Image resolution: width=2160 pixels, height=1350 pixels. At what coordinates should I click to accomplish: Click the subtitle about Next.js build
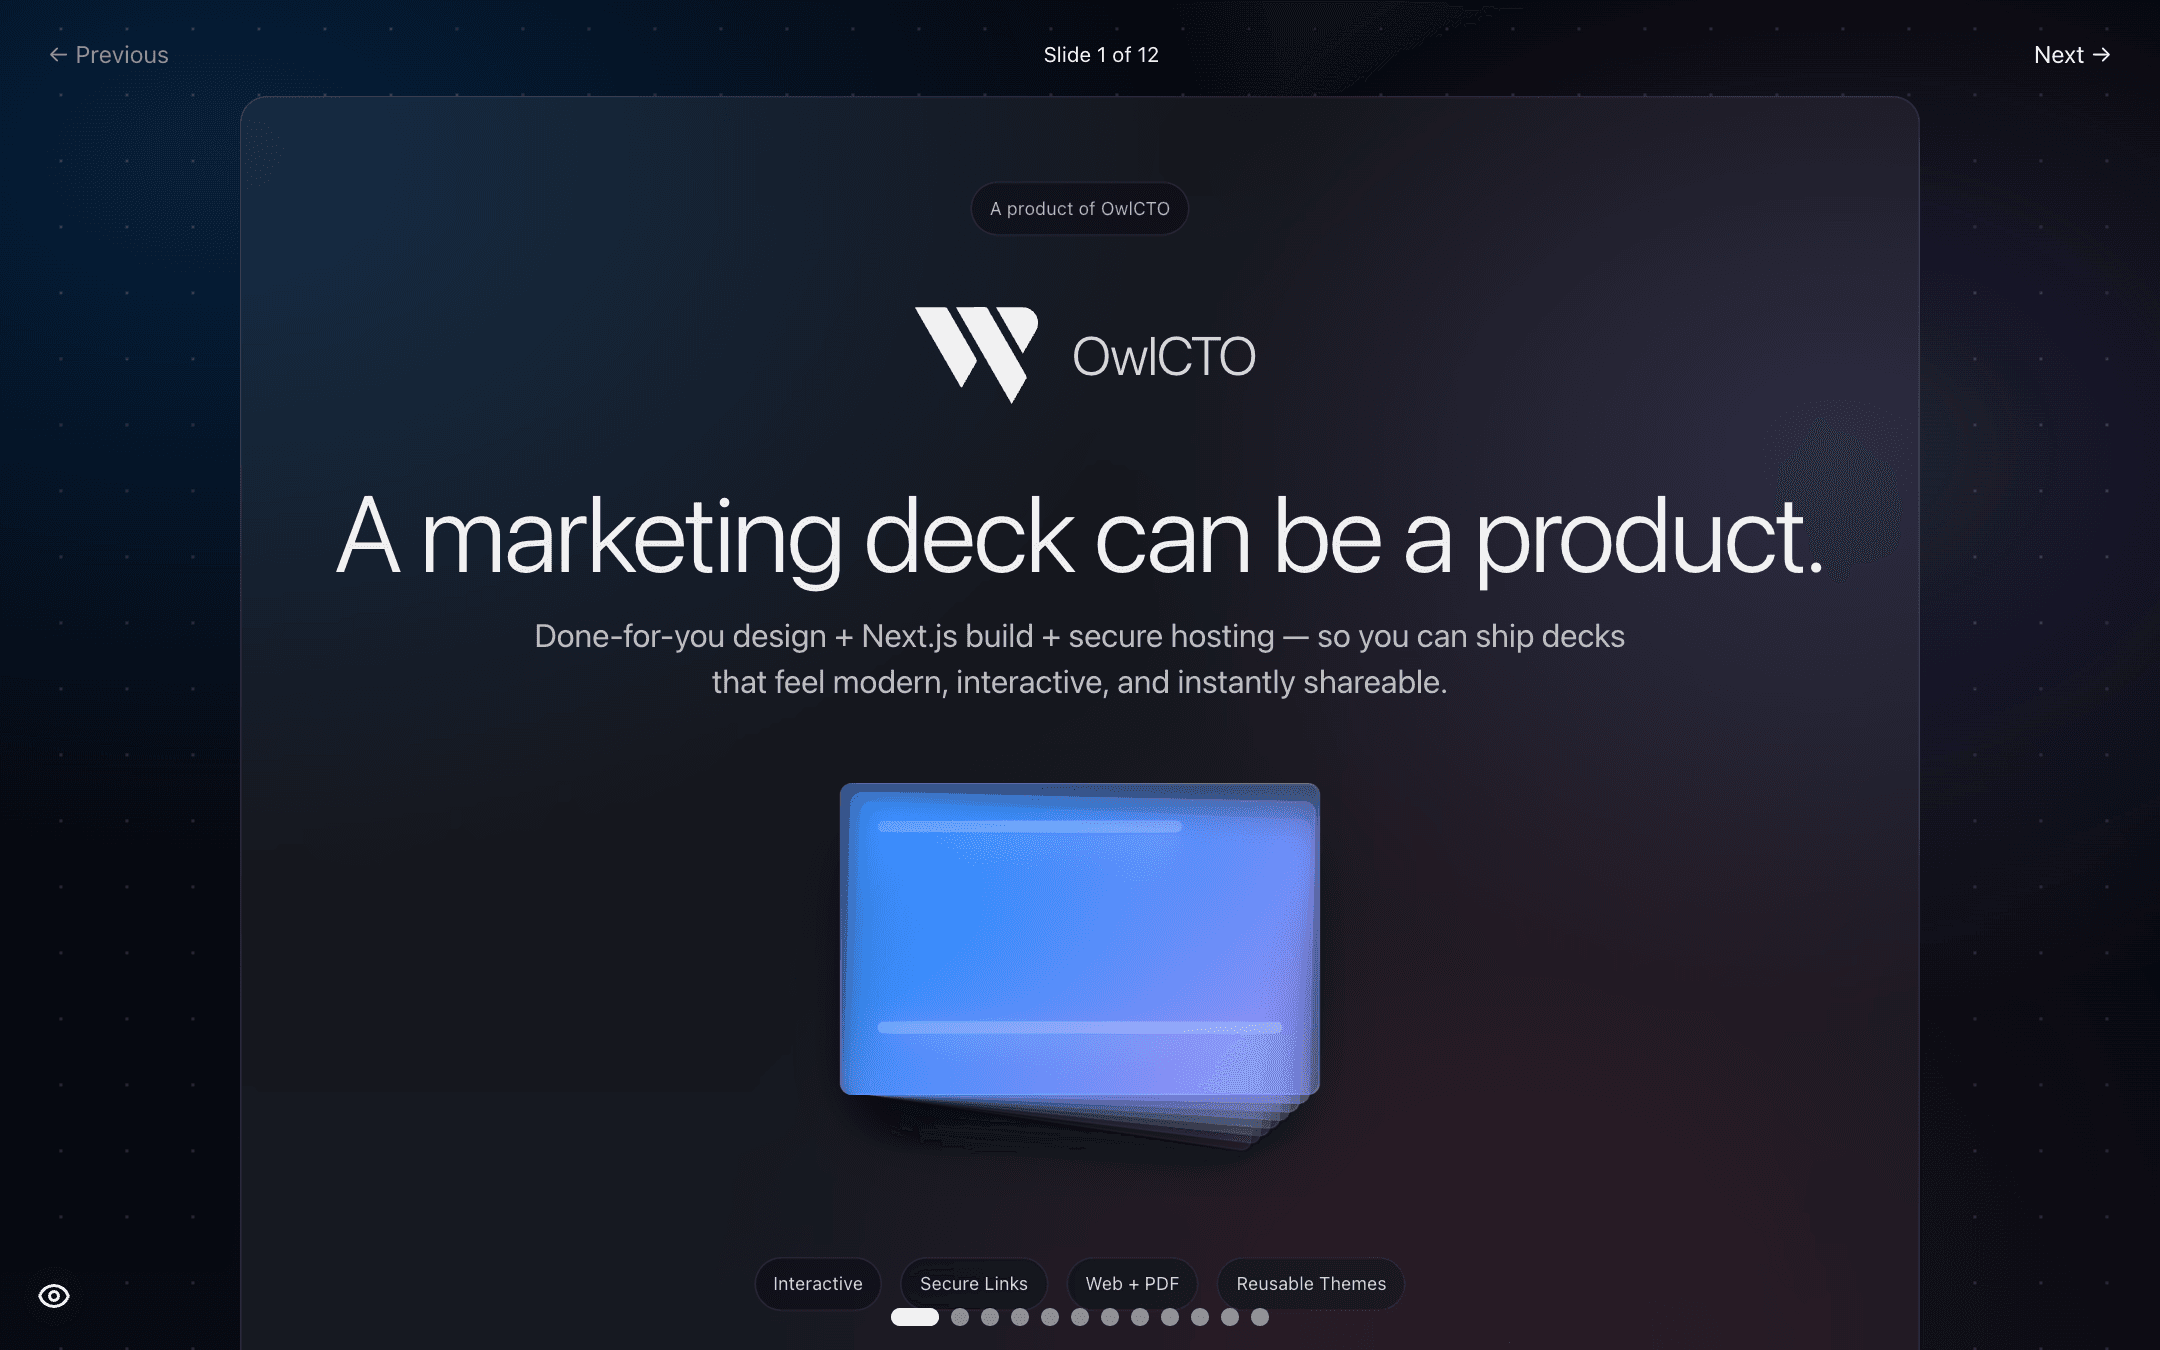(x=1080, y=658)
